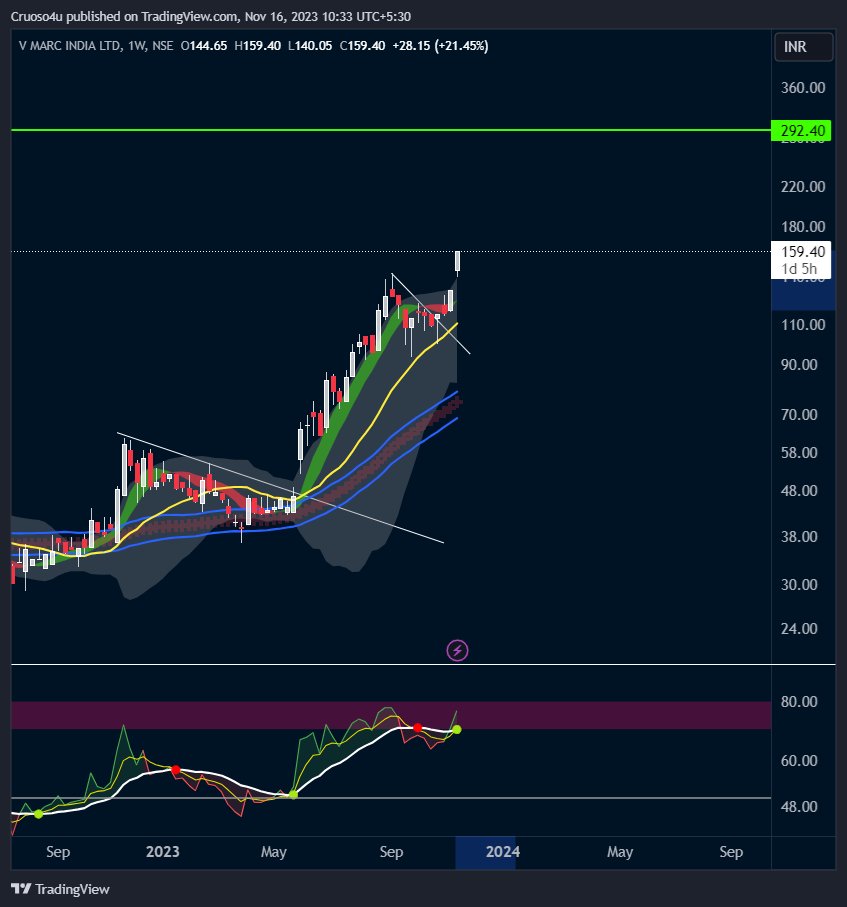
Task: Click the highlighted current-date marker on time axis
Action: point(485,853)
